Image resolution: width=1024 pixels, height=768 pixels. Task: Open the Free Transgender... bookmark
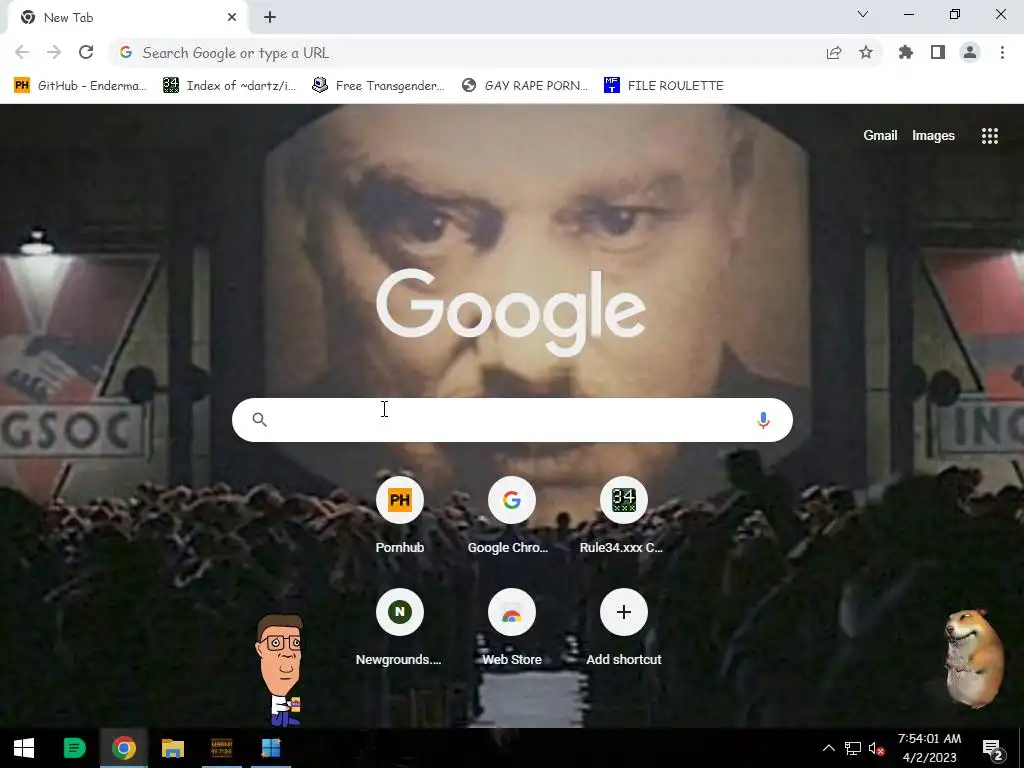(x=379, y=86)
